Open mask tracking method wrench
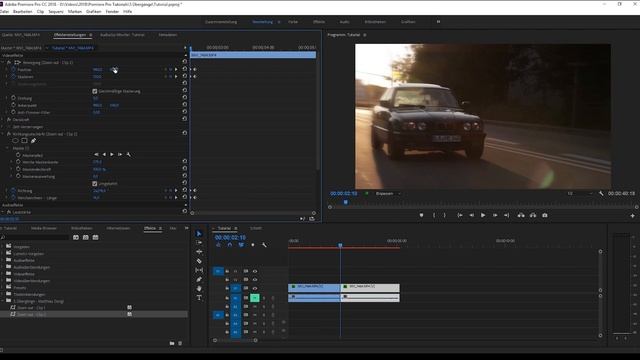 point(129,155)
